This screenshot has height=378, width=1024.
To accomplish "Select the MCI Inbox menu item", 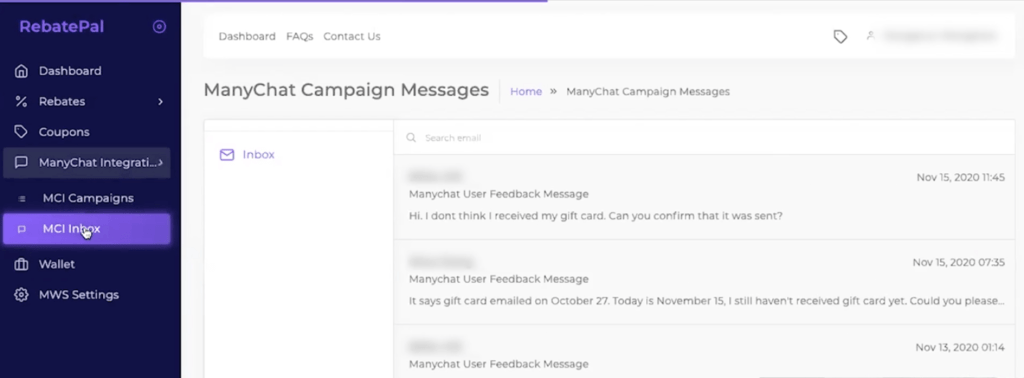I will click(x=87, y=229).
